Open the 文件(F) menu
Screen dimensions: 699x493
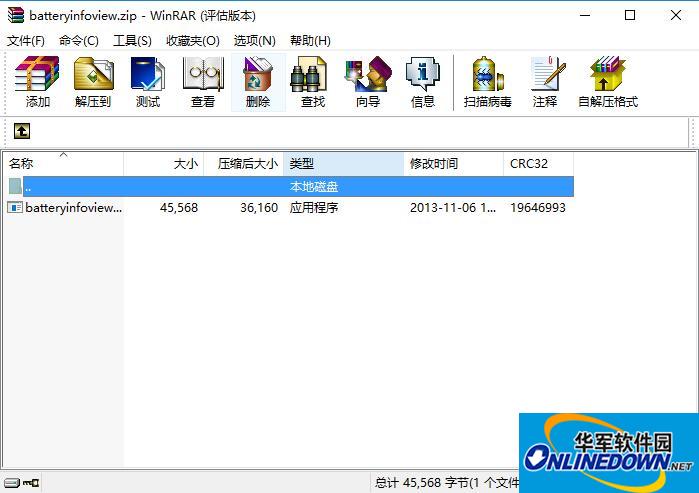25,41
